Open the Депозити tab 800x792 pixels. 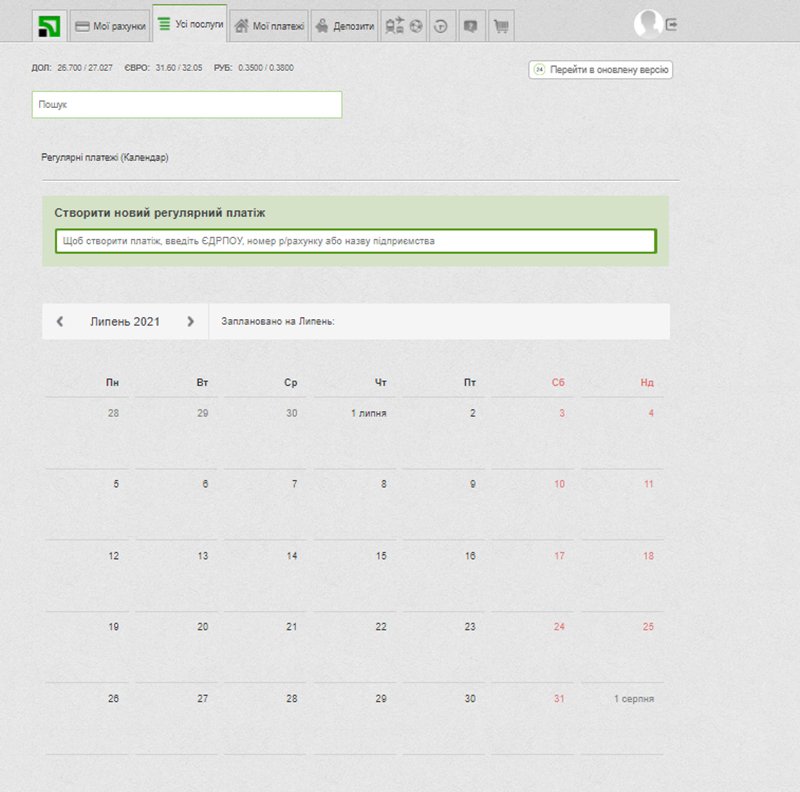(345, 26)
